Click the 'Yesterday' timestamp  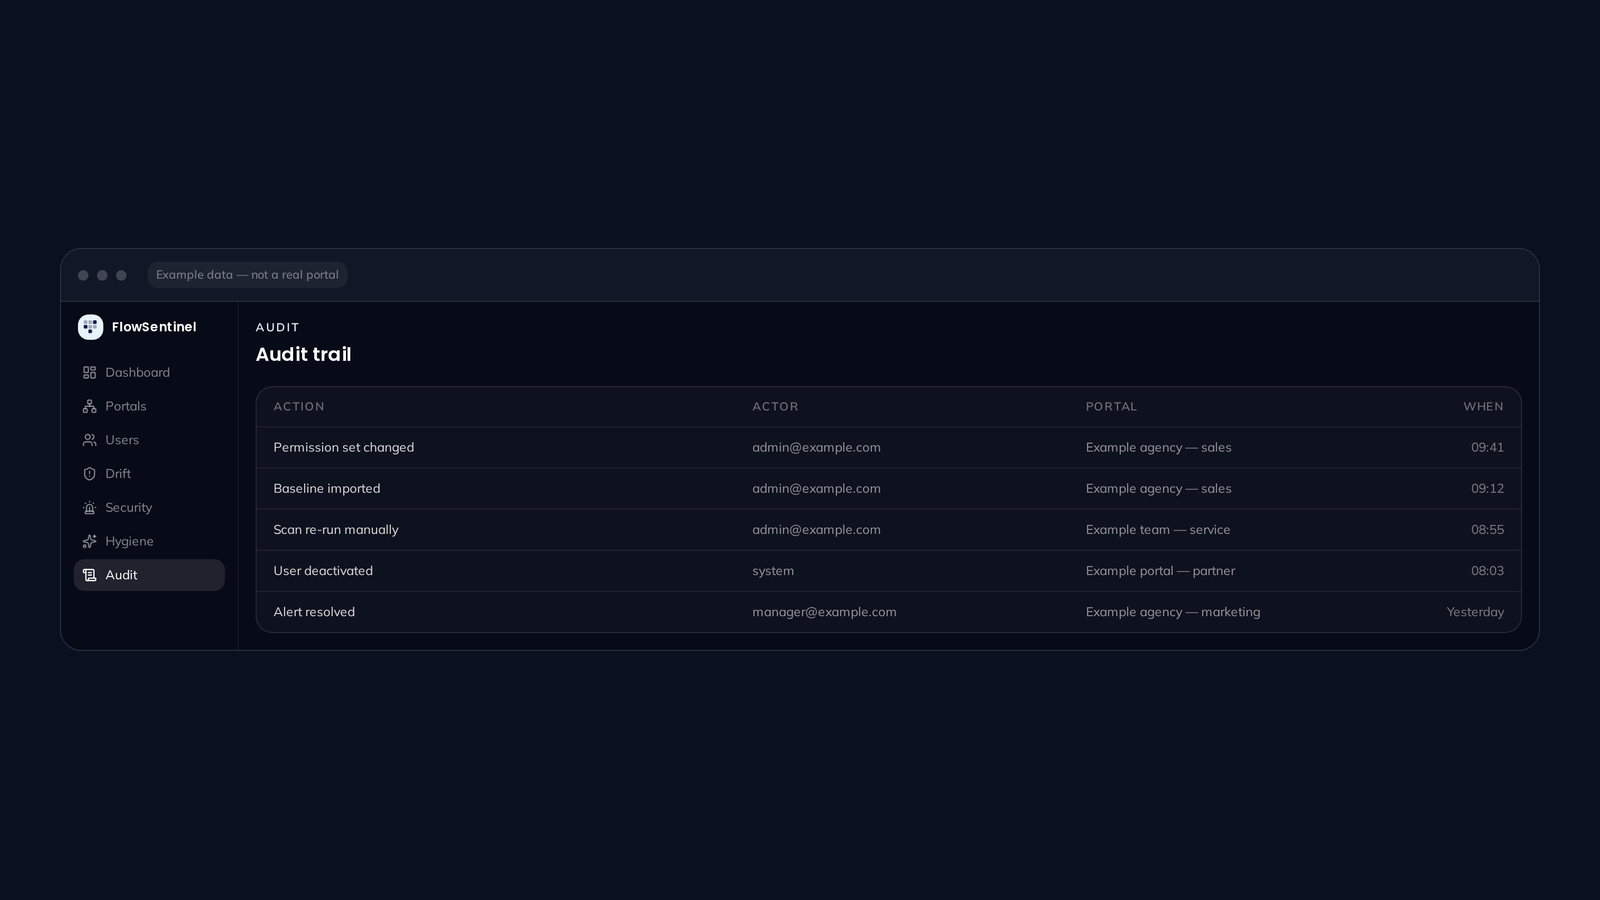click(x=1475, y=611)
